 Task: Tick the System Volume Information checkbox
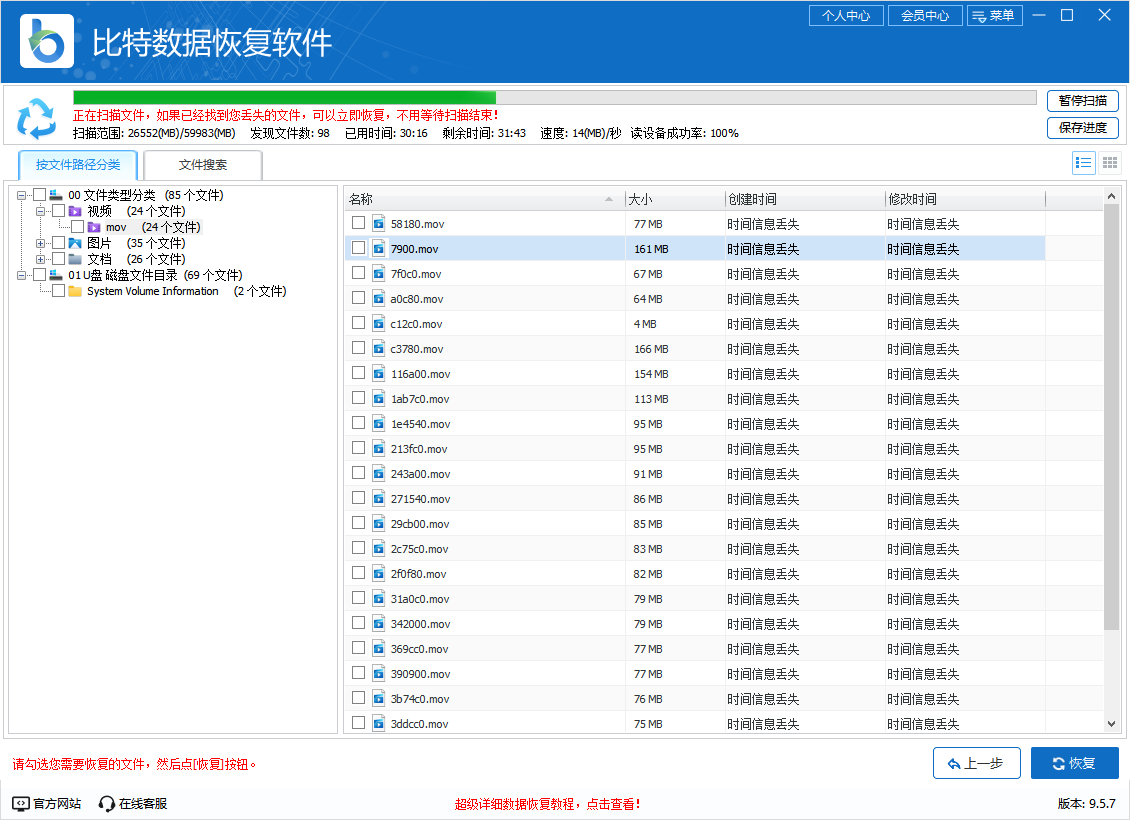pyautogui.click(x=59, y=290)
